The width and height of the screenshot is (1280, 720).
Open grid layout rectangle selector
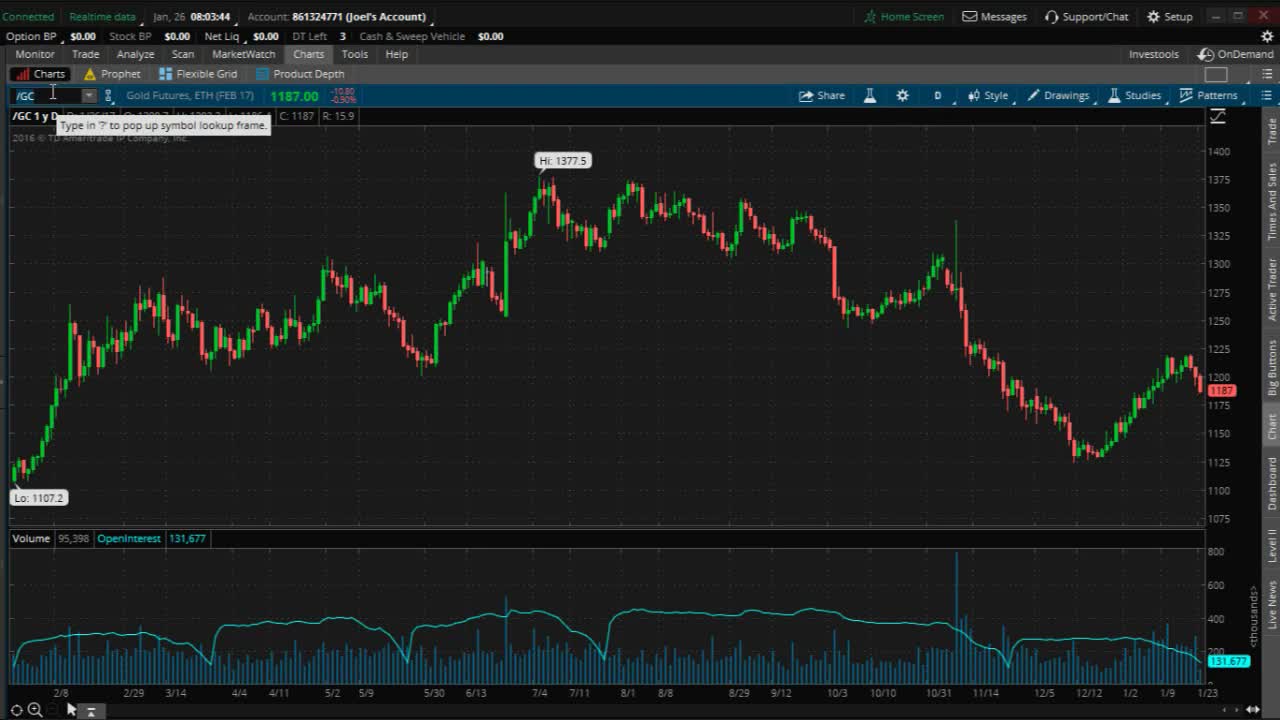pyautogui.click(x=1216, y=74)
